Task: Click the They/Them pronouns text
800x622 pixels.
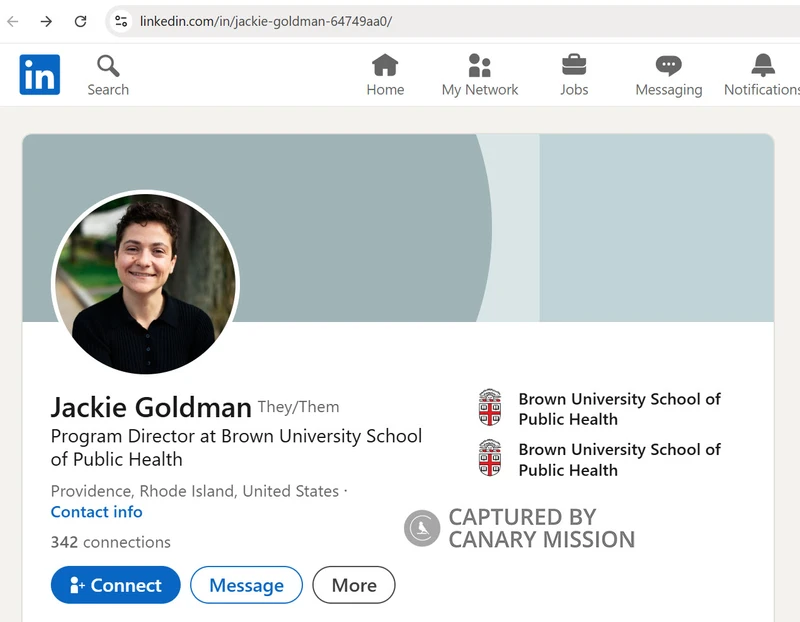Action: click(298, 407)
